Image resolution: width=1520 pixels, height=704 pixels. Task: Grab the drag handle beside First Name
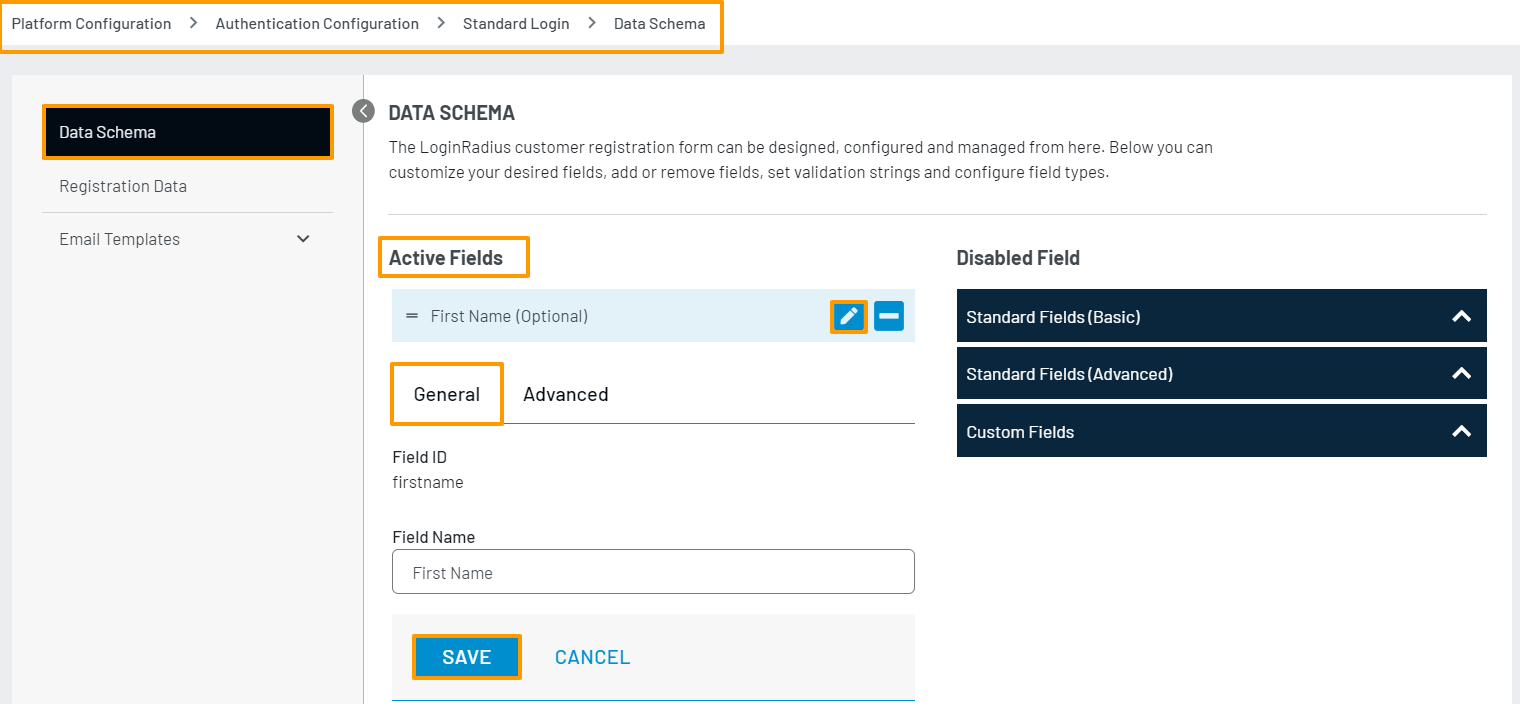coord(412,316)
